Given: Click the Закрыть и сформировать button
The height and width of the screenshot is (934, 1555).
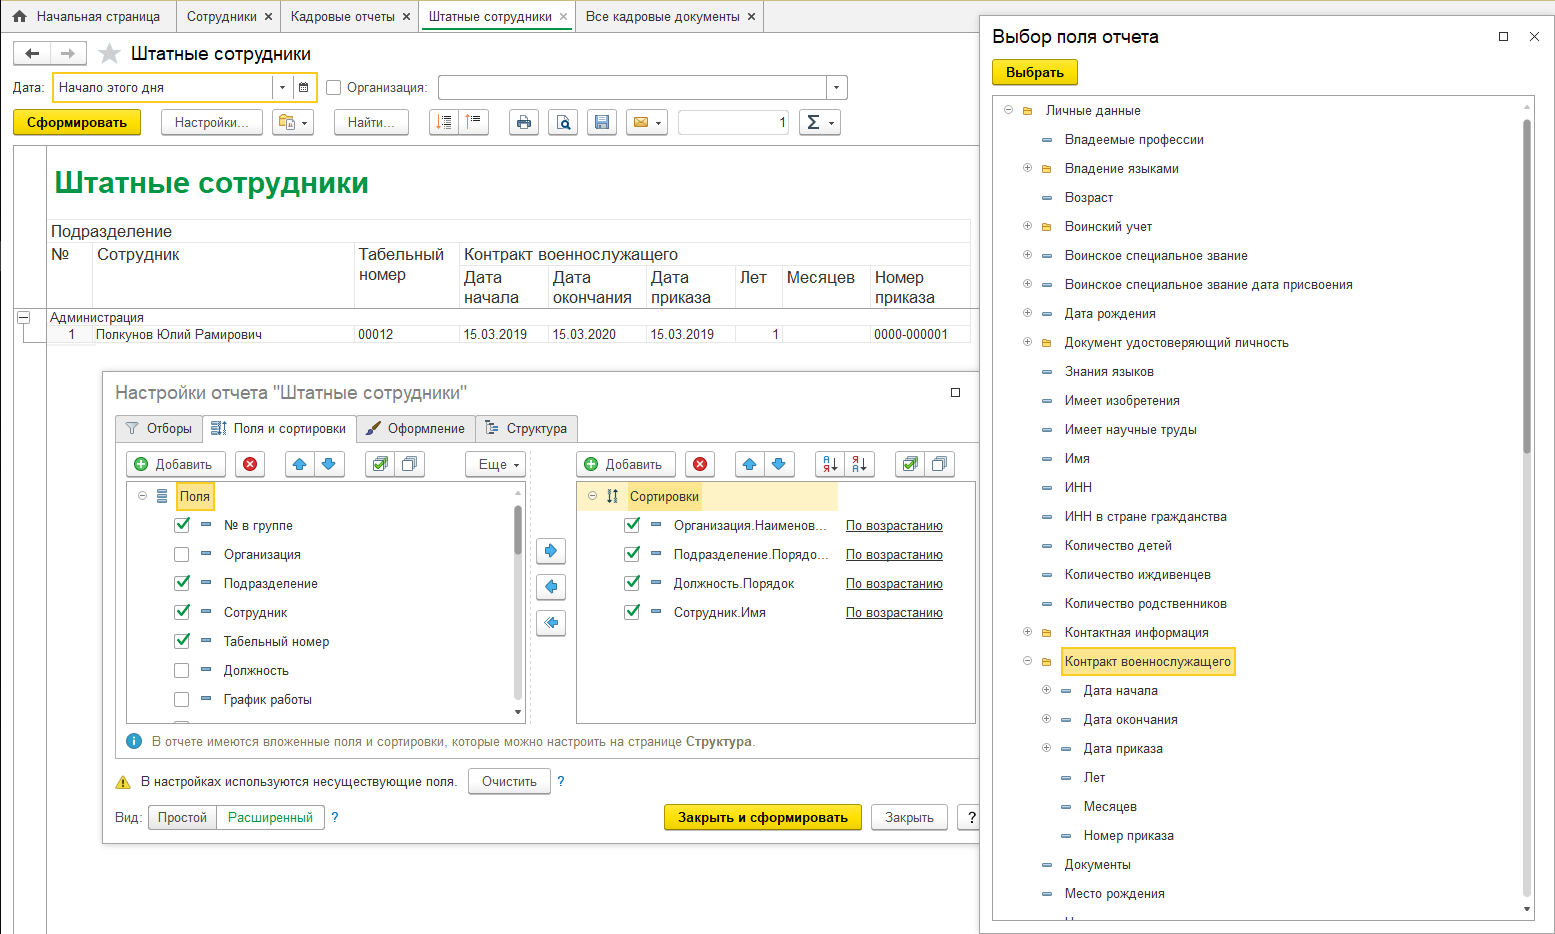Looking at the screenshot, I should (762, 817).
